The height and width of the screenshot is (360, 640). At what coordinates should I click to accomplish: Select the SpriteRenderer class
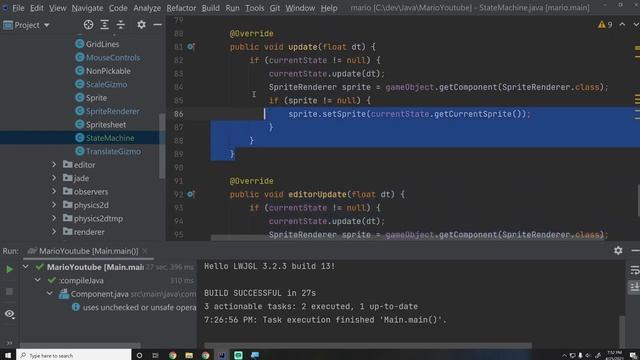[112, 111]
